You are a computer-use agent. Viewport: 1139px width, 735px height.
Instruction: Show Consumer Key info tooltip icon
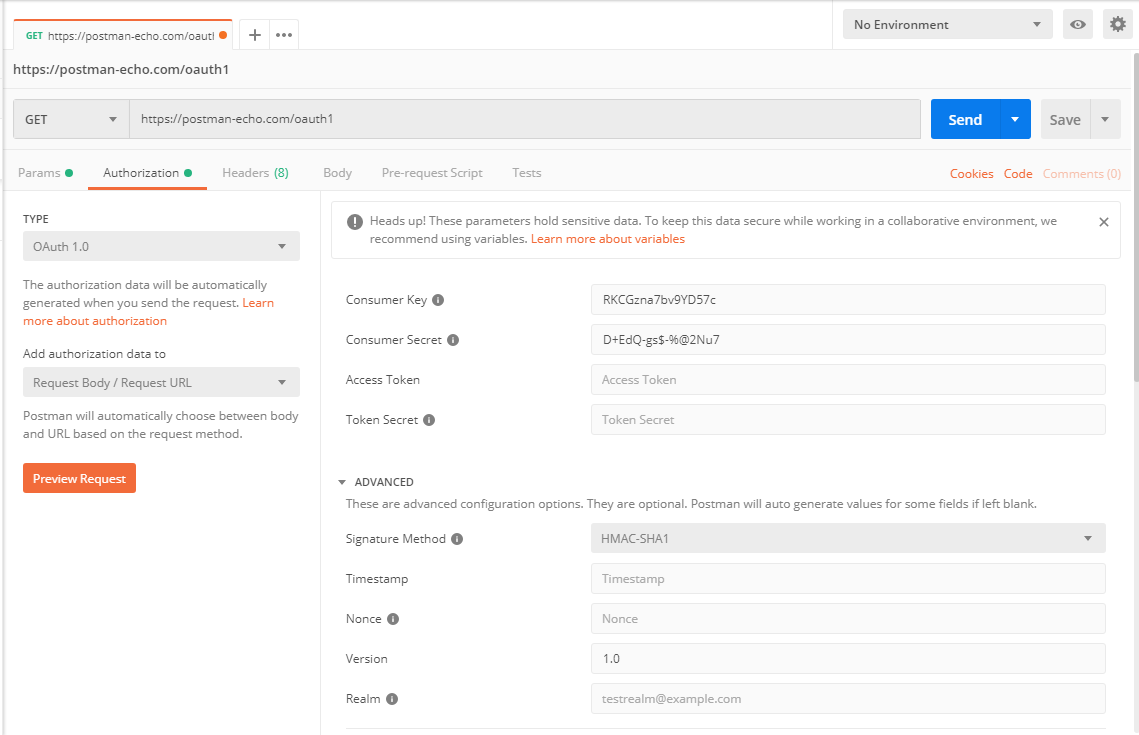click(438, 300)
